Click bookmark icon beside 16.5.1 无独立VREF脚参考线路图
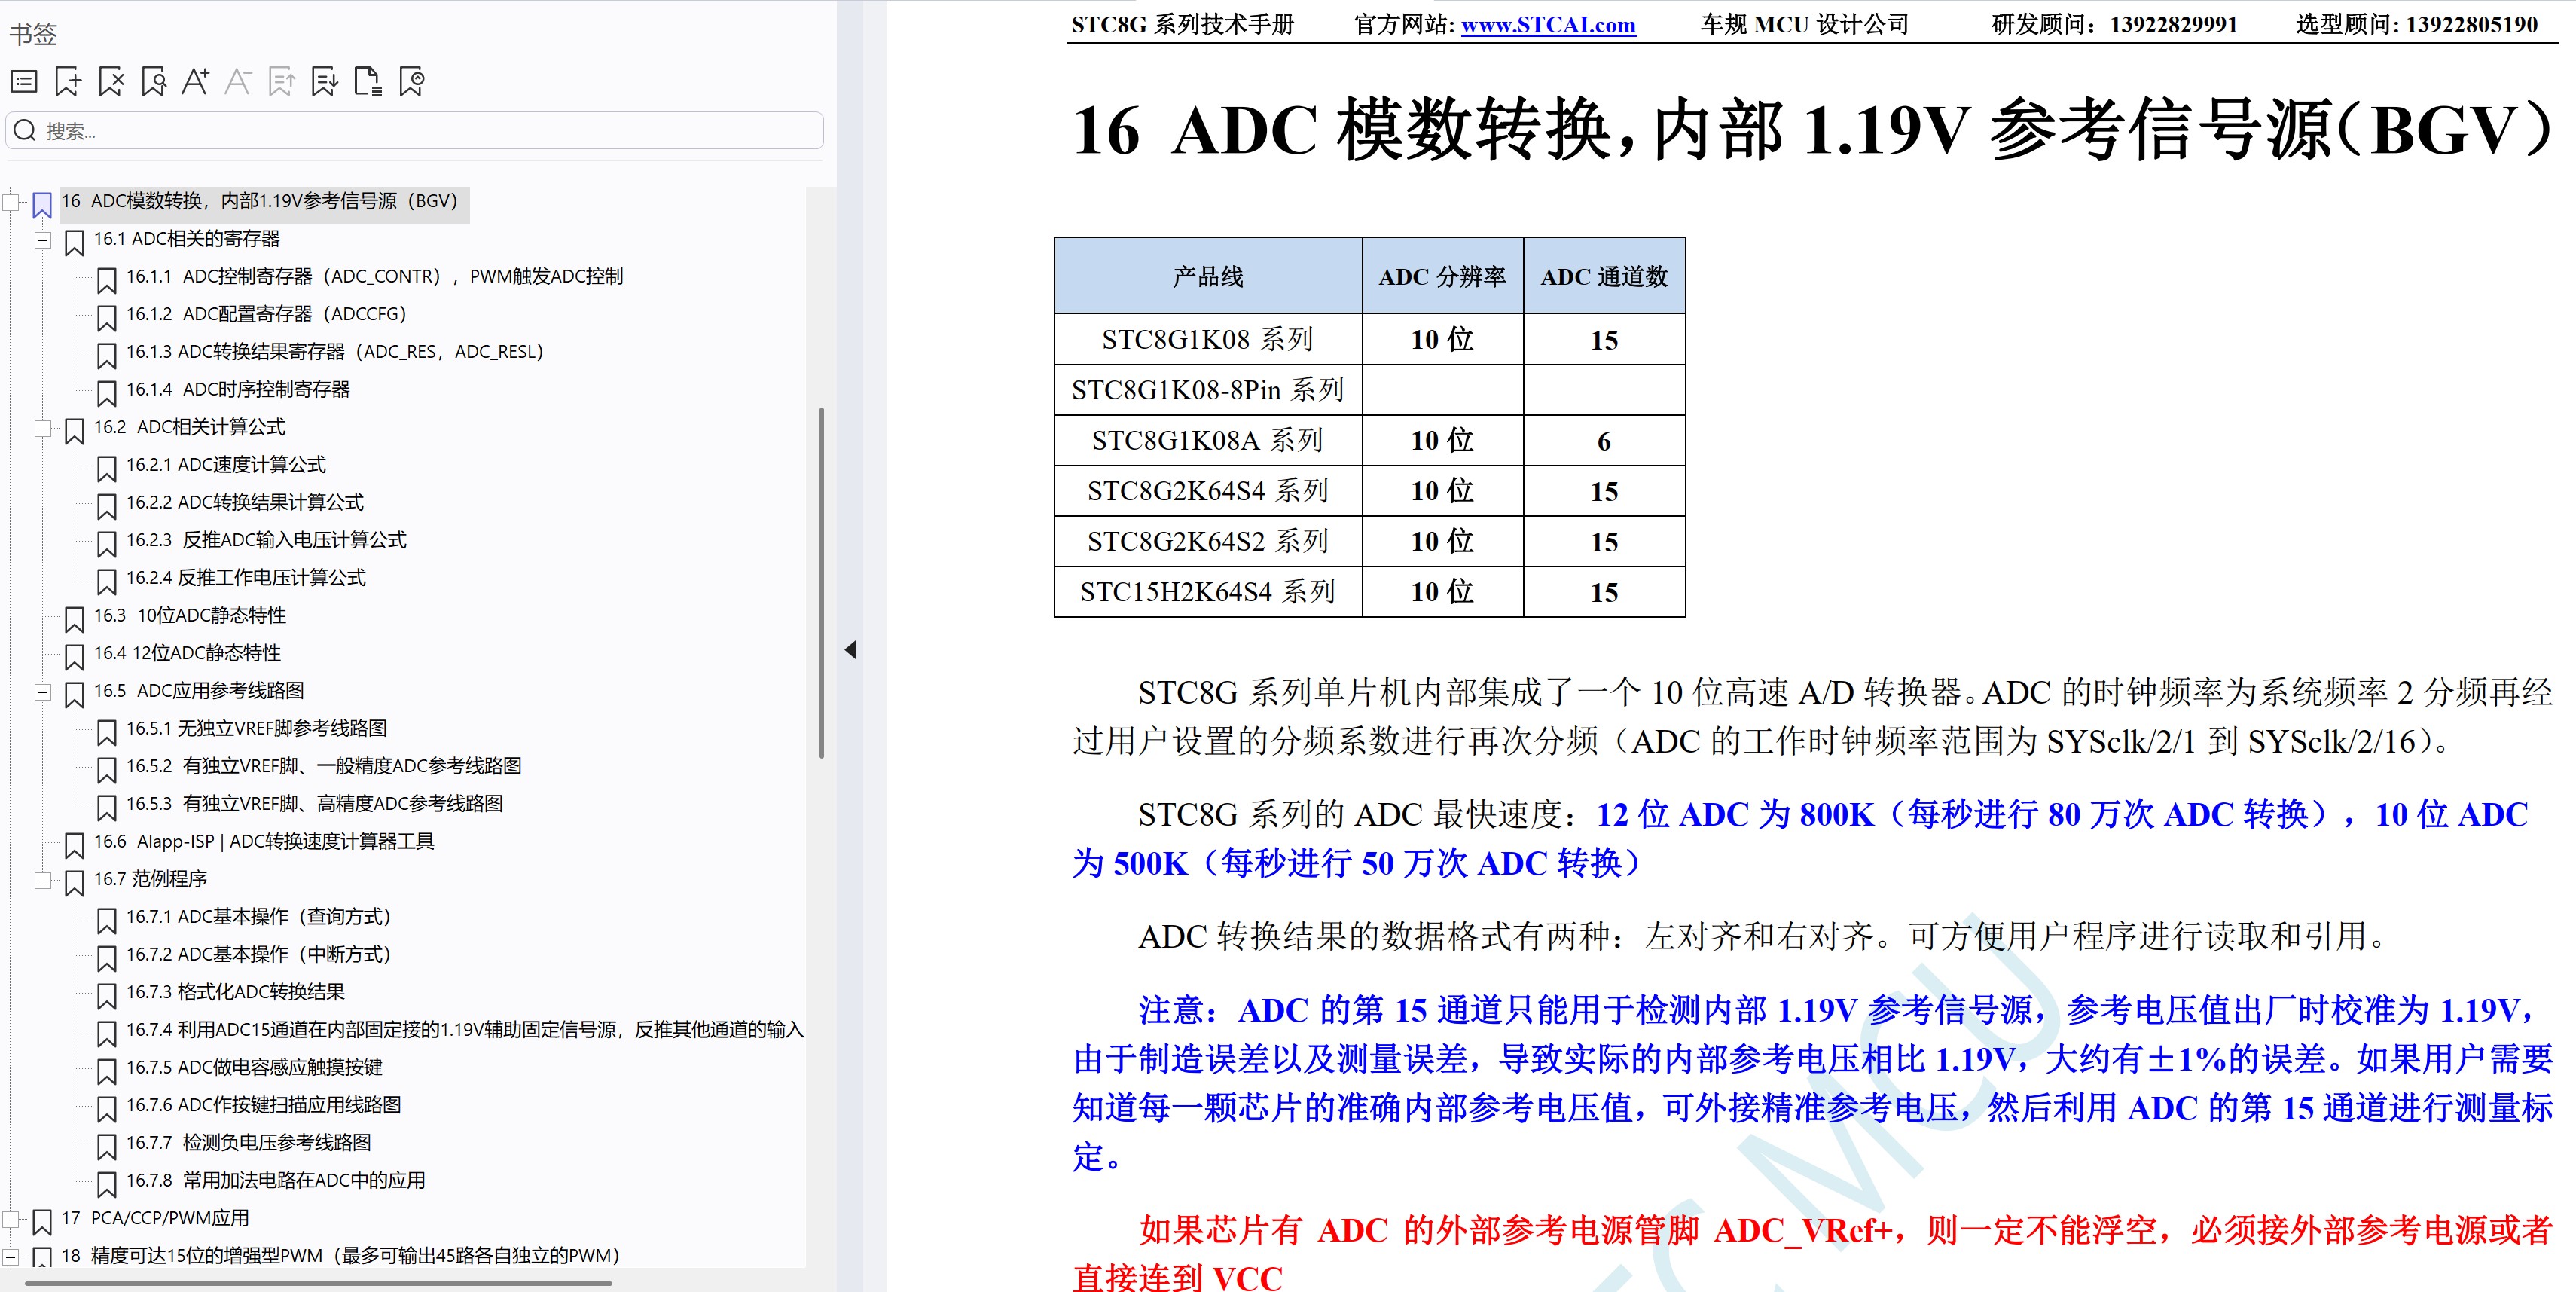The image size is (2576, 1292). (x=106, y=732)
